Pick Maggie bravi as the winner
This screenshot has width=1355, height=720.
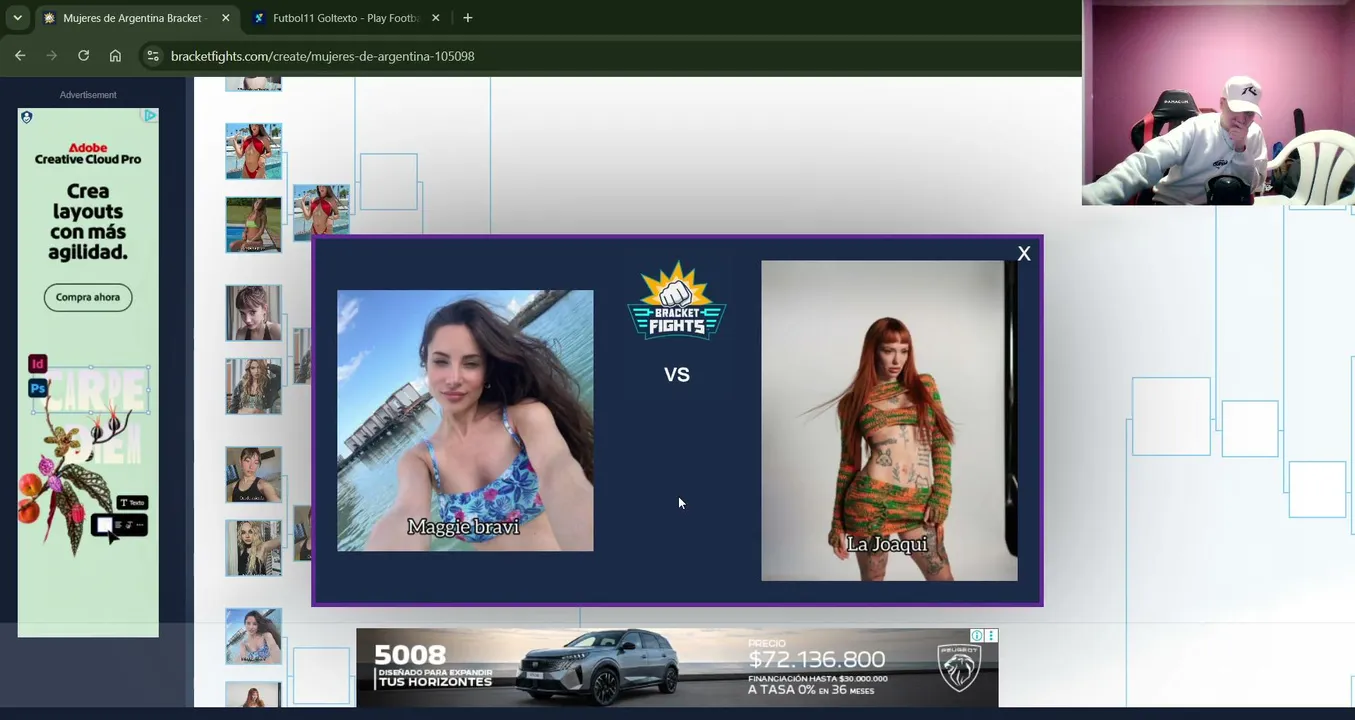point(465,421)
